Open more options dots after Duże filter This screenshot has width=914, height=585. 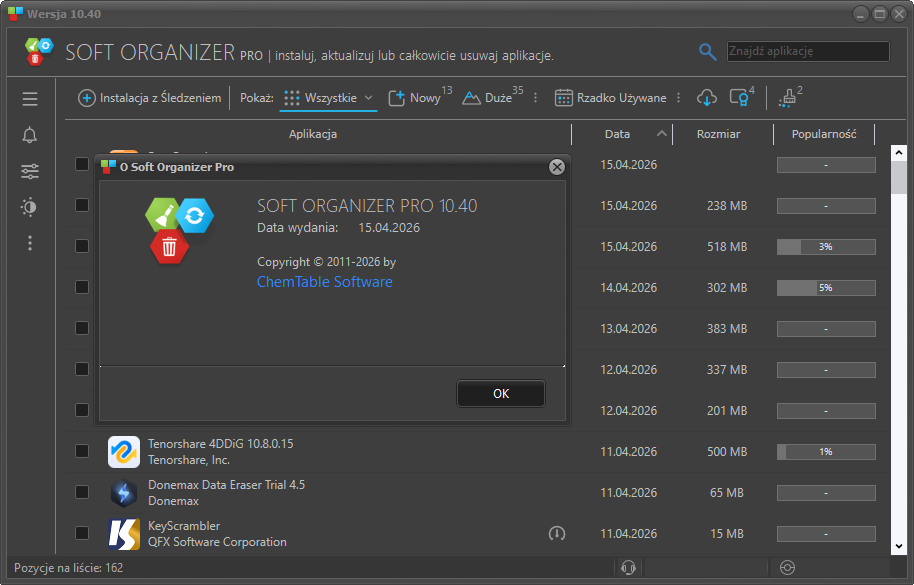[536, 98]
